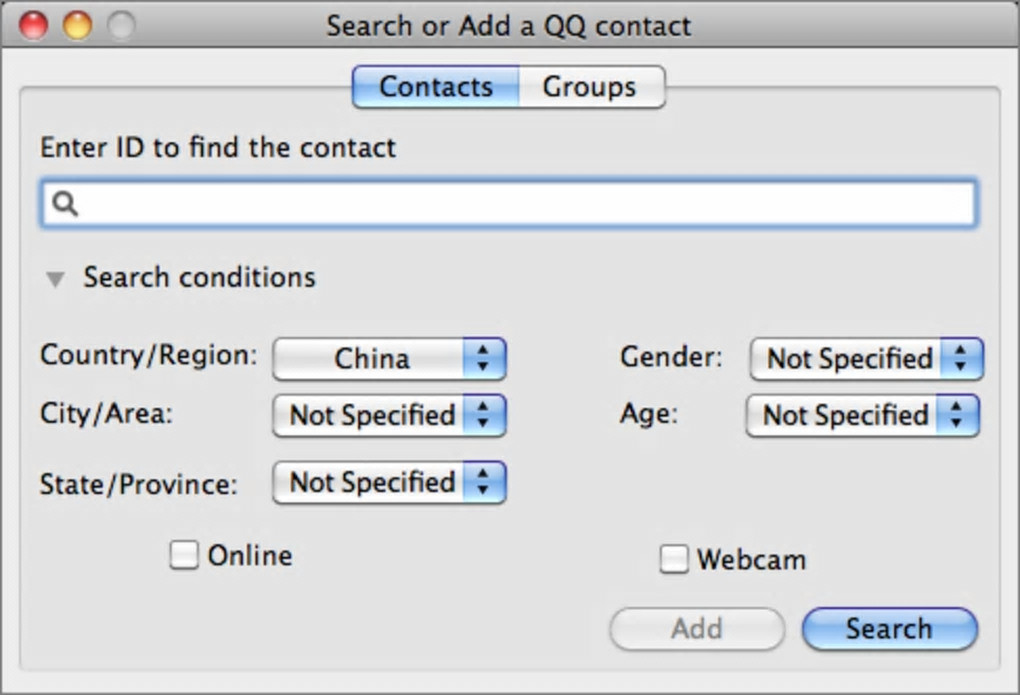
Task: Click the State/Province dropdown stepper arrows
Action: pyautogui.click(x=484, y=483)
